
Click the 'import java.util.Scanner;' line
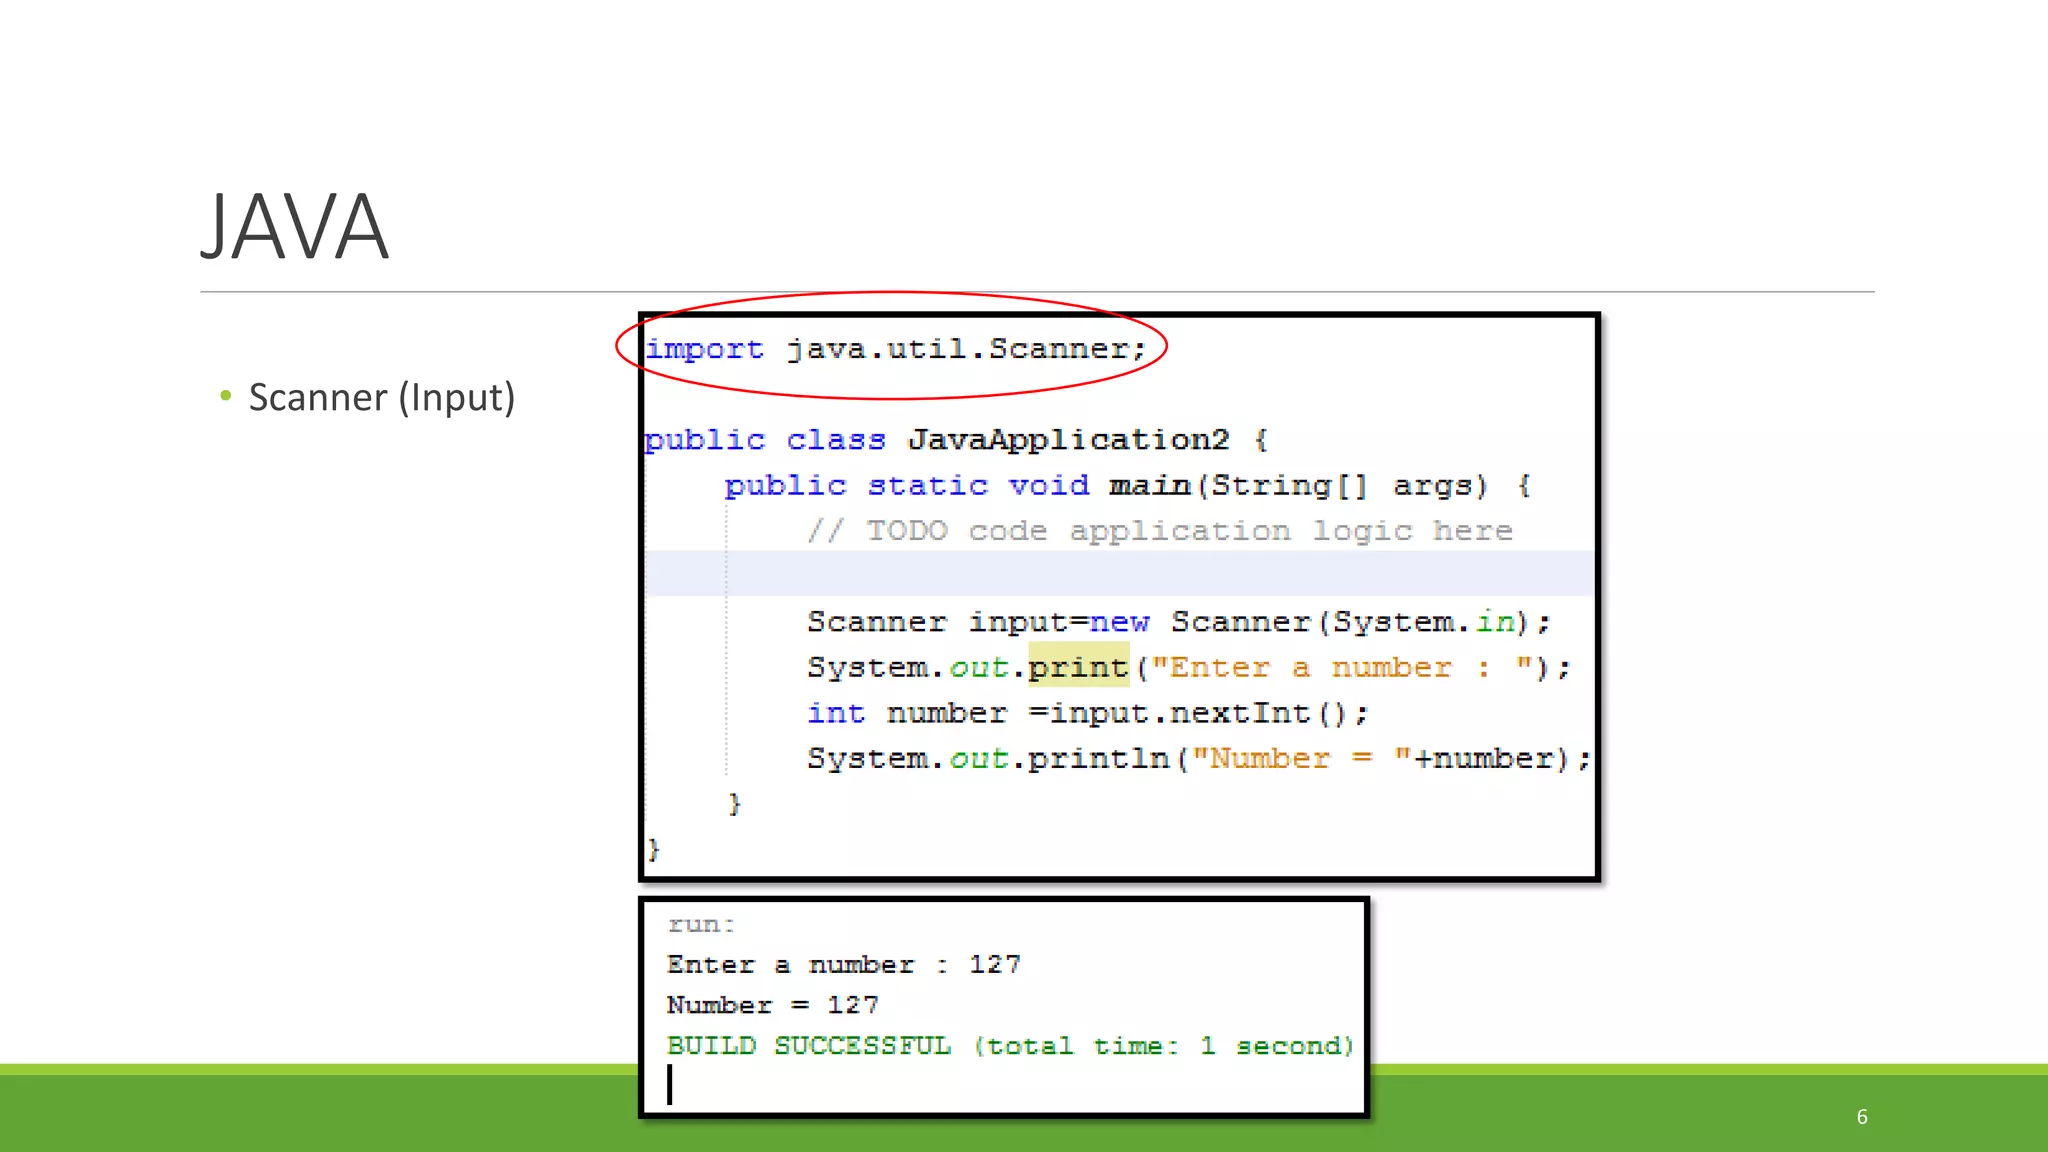[896, 349]
